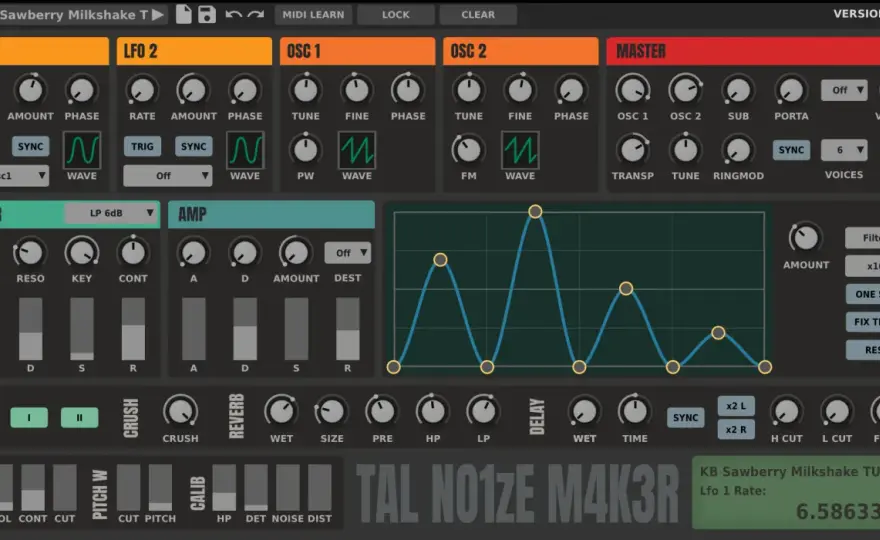Click the LFO 2 Rate knob

tap(142, 90)
